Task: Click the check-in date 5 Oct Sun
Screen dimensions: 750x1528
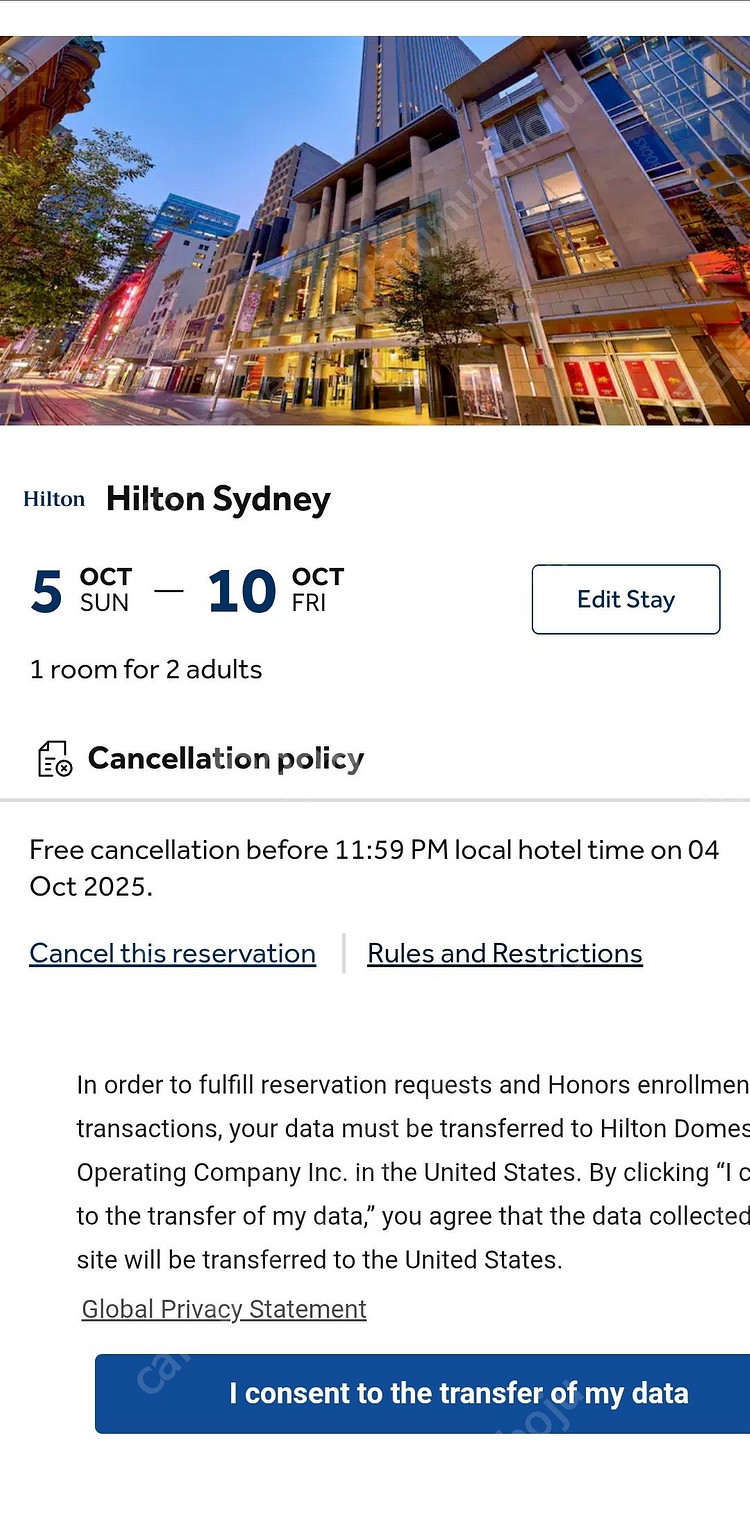Action: pyautogui.click(x=81, y=591)
